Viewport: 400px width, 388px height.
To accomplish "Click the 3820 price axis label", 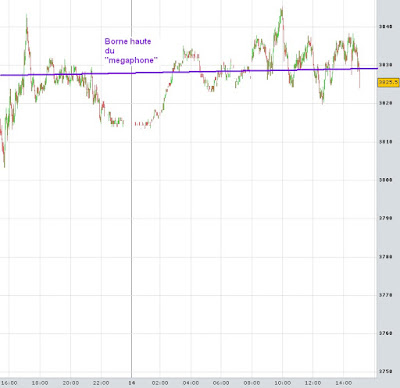I will tap(386, 103).
